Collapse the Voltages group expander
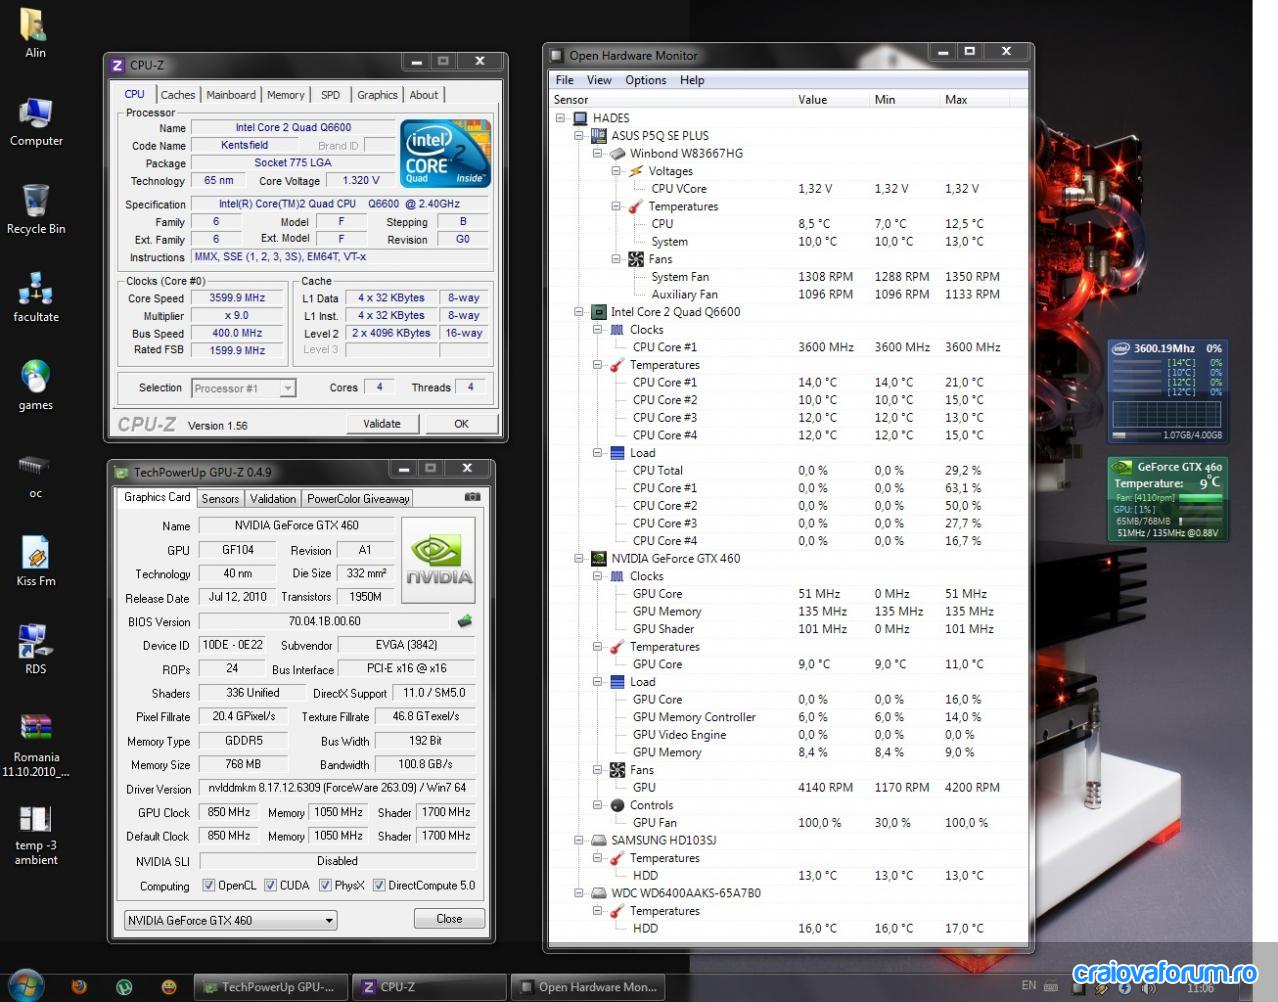1278x1002 pixels. [x=616, y=171]
